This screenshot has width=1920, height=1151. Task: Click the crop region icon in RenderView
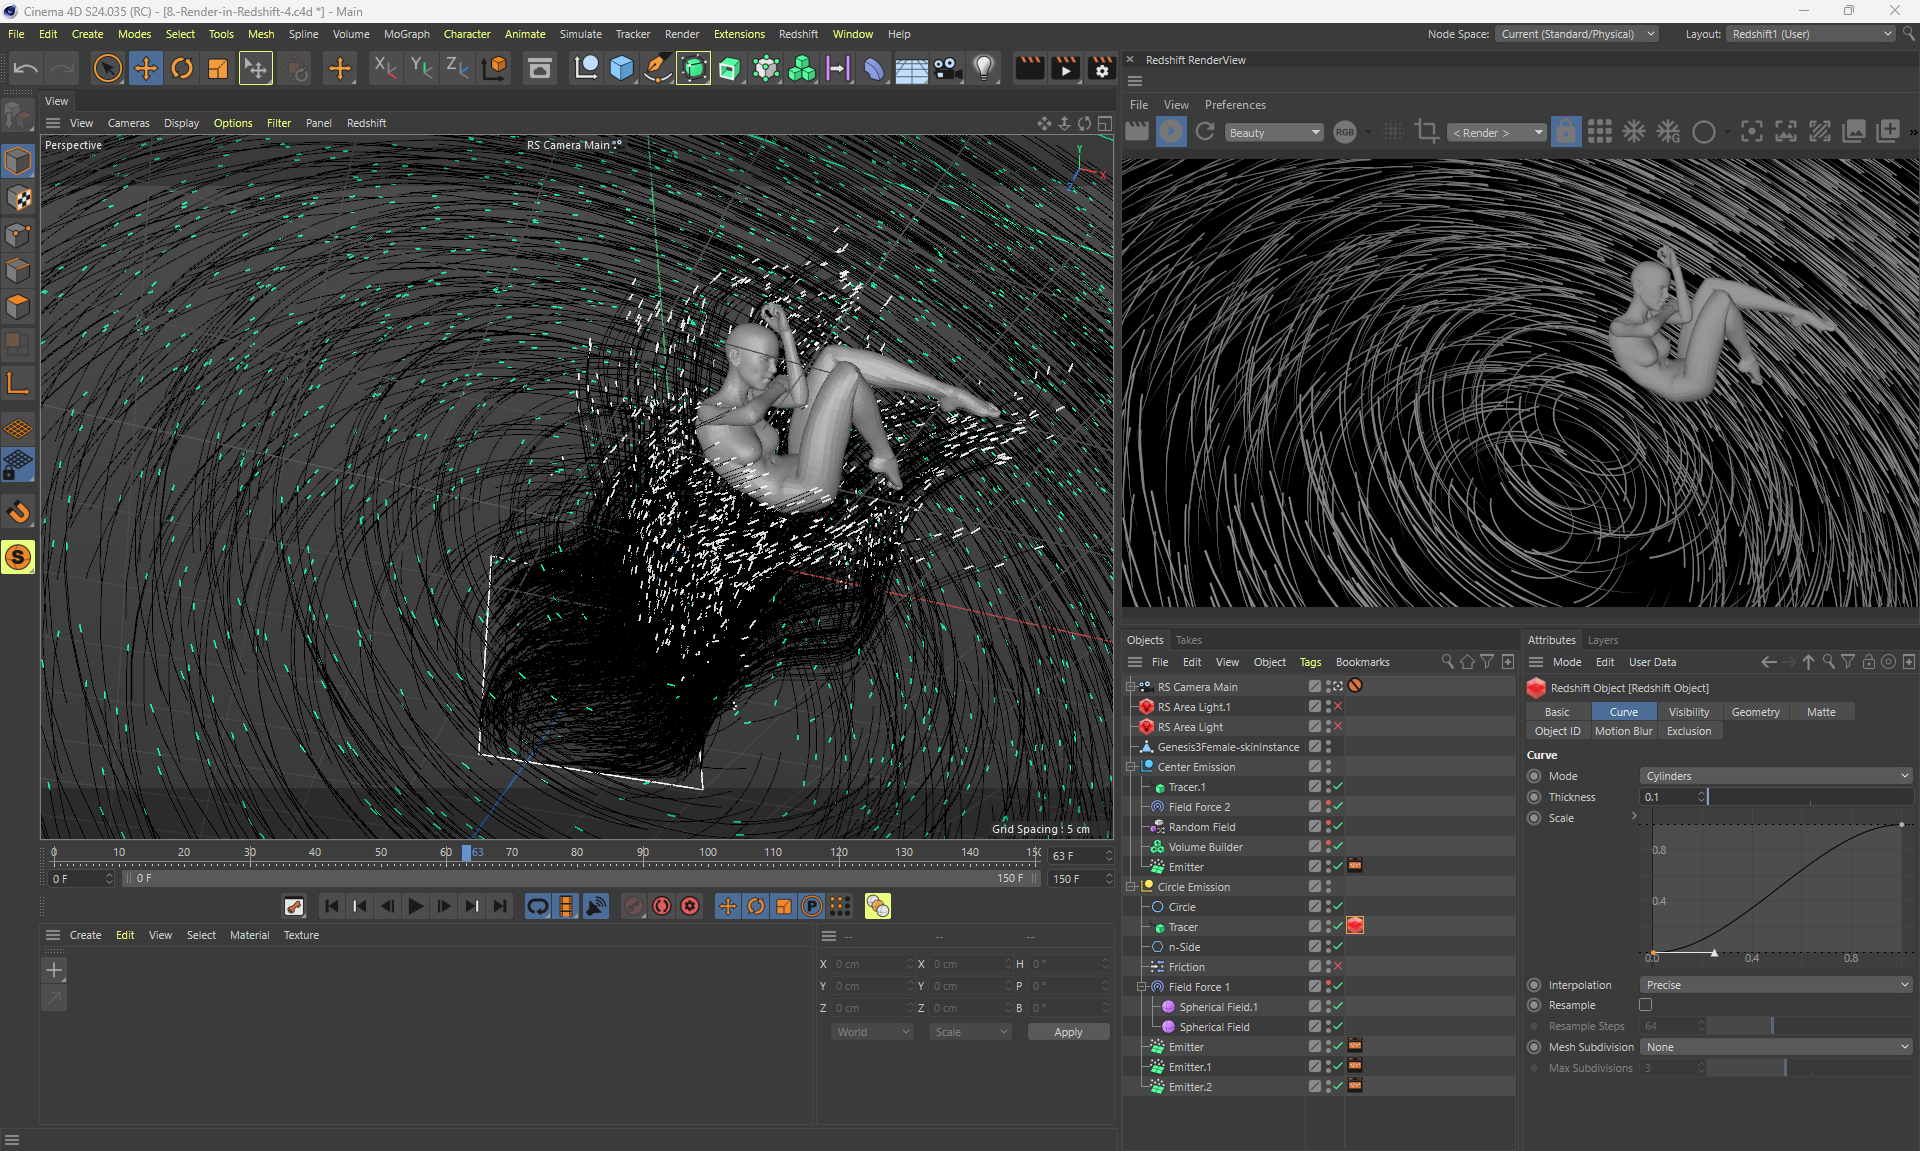coord(1427,132)
